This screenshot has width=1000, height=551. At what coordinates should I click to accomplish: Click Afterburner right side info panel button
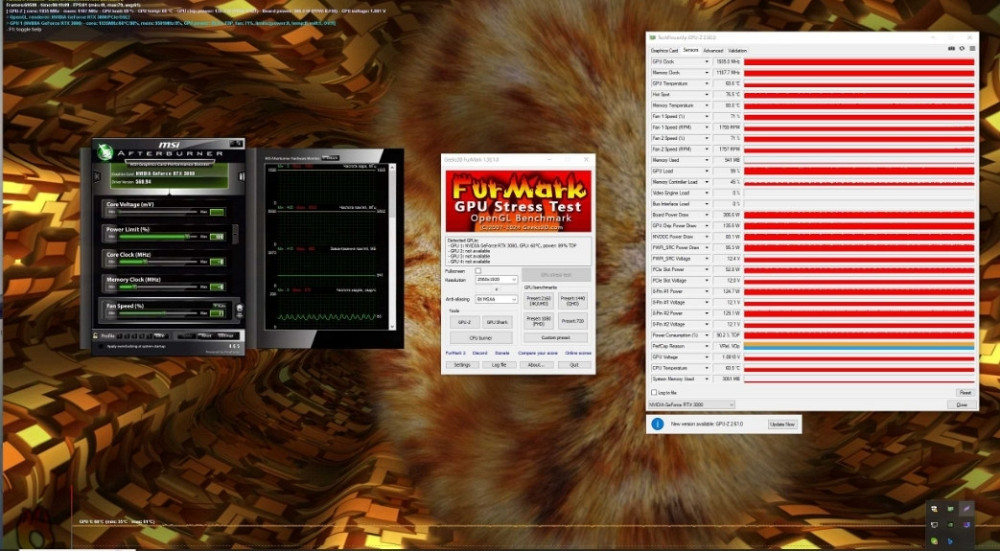click(242, 177)
